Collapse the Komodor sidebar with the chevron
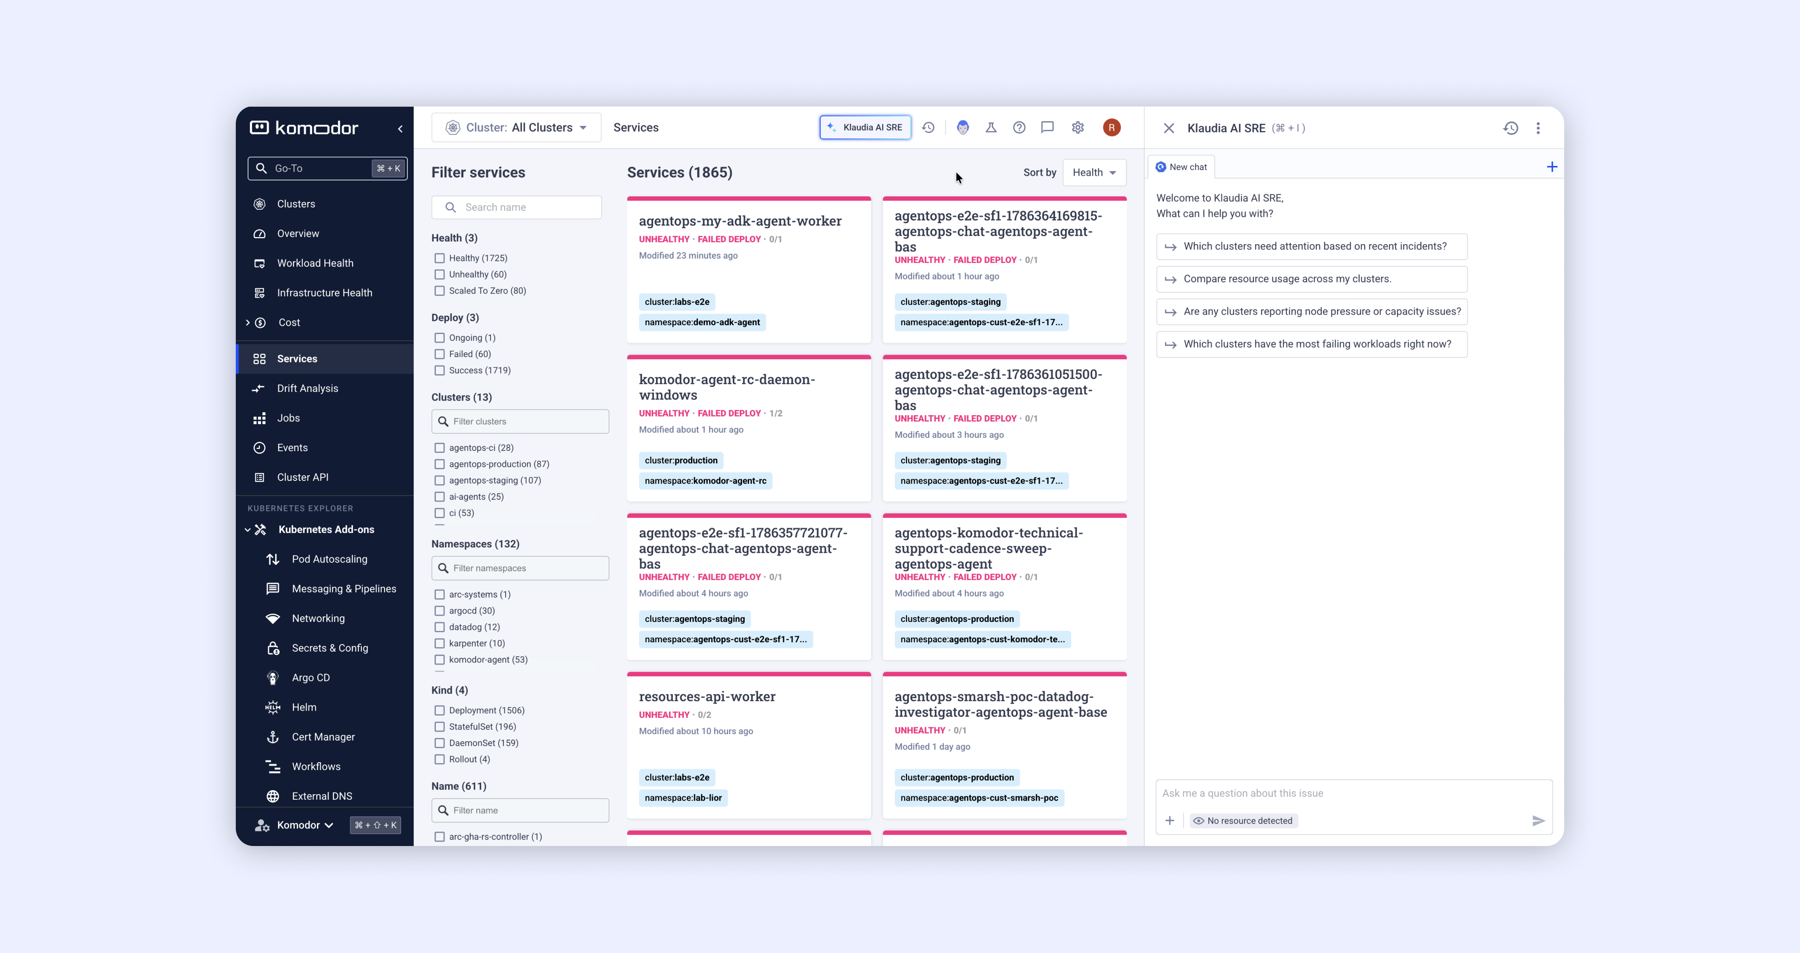1800x953 pixels. 400,129
